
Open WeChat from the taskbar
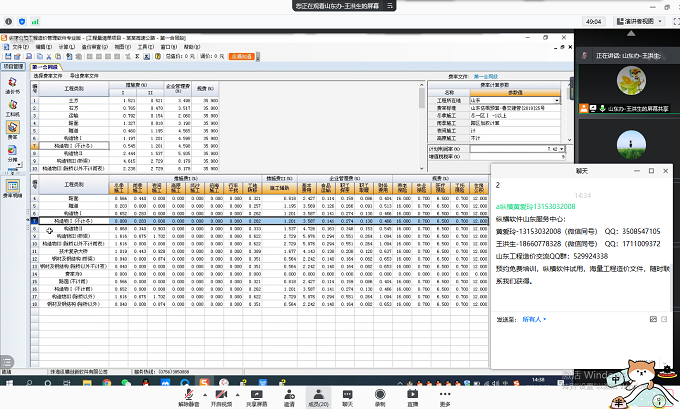tap(126, 383)
